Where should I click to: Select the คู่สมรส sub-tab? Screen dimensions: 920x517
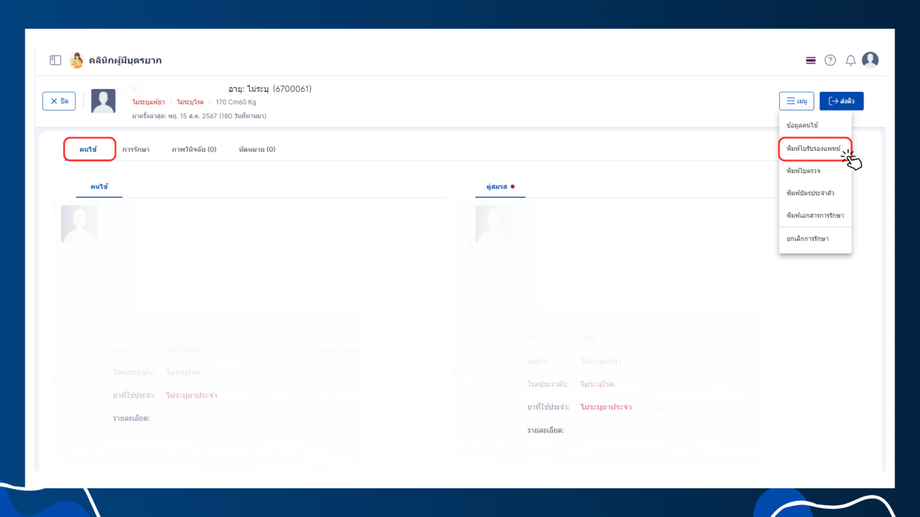[500, 187]
